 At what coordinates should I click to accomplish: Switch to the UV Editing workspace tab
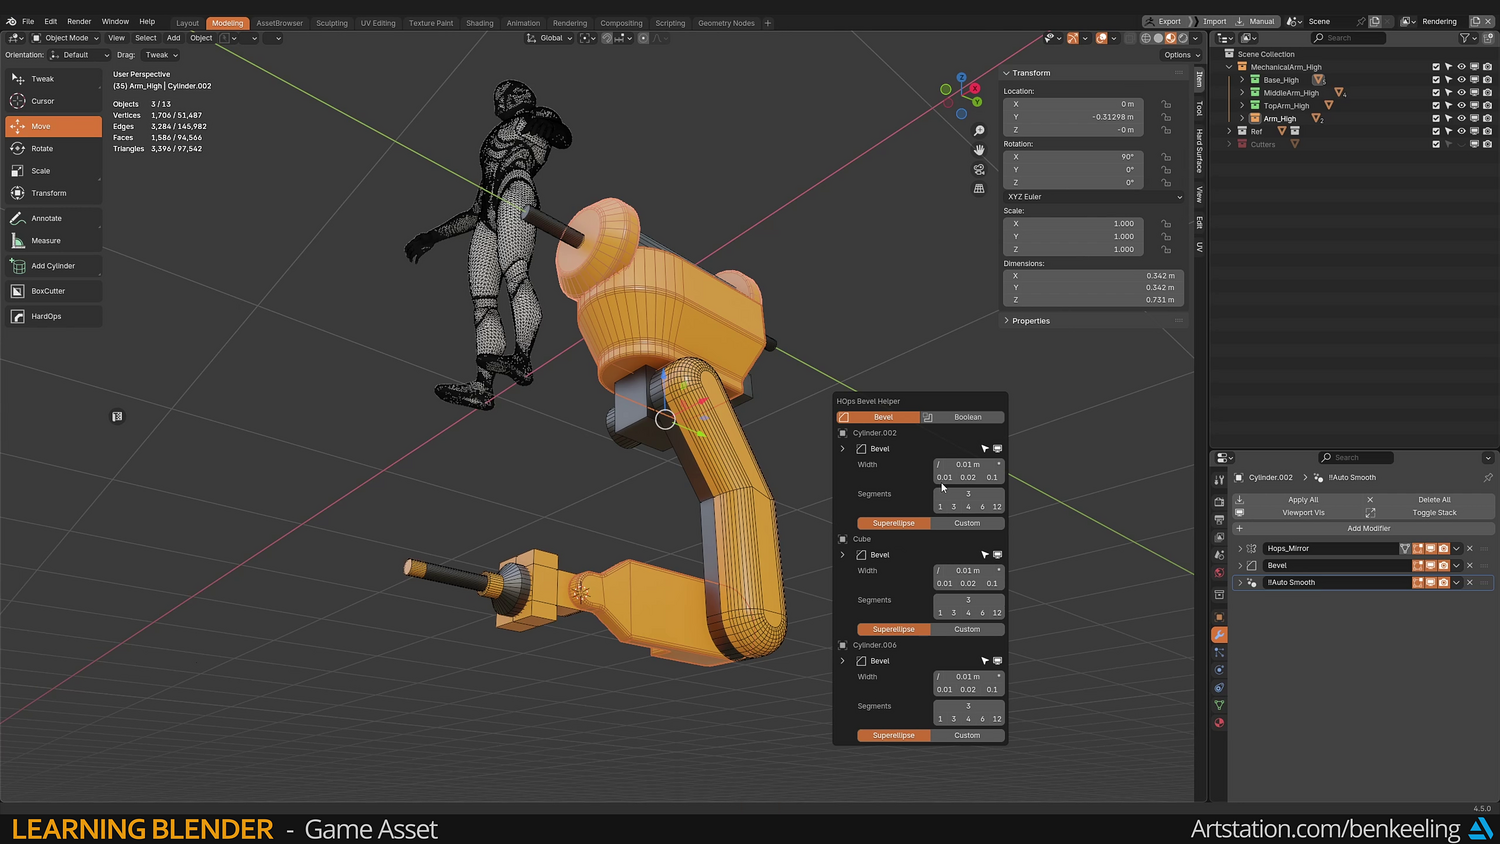[x=378, y=23]
